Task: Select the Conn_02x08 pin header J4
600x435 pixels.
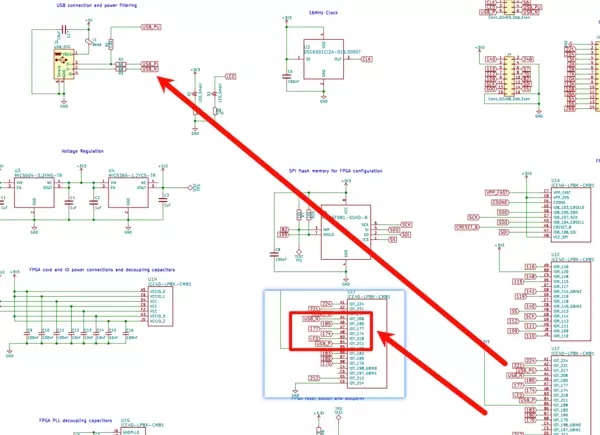Action: point(506,77)
